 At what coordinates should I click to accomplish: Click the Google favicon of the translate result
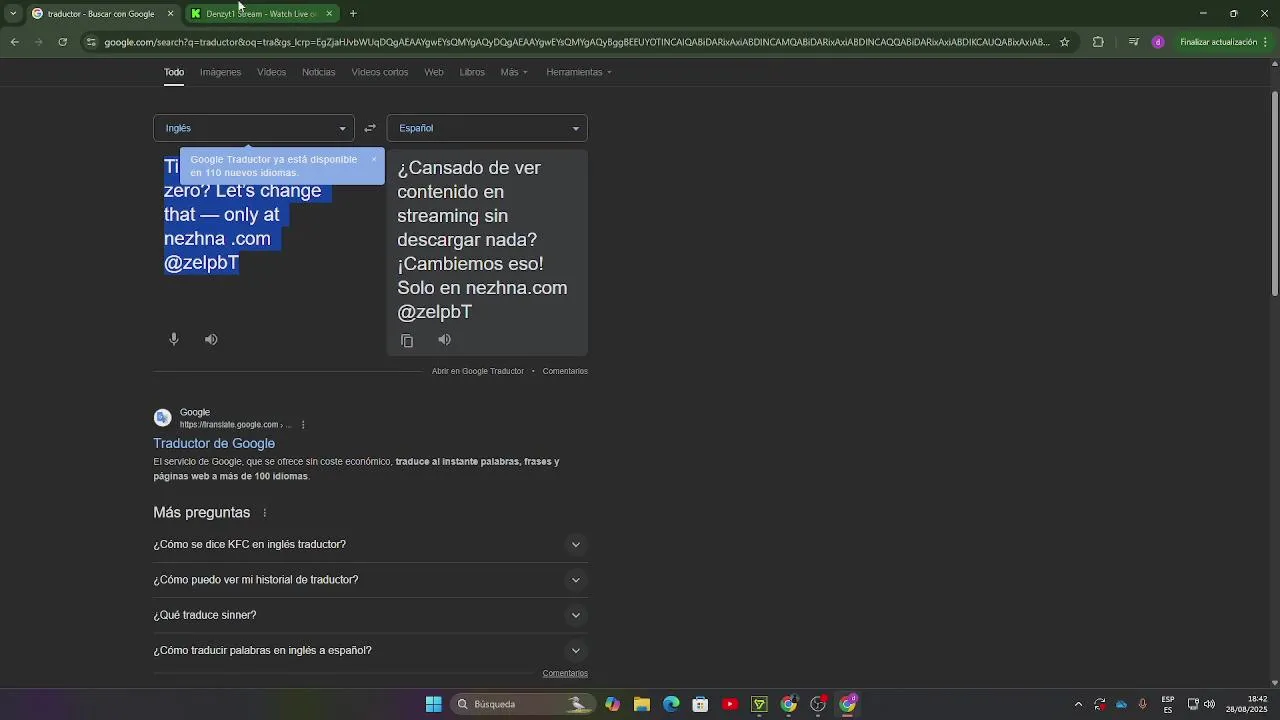click(x=162, y=418)
